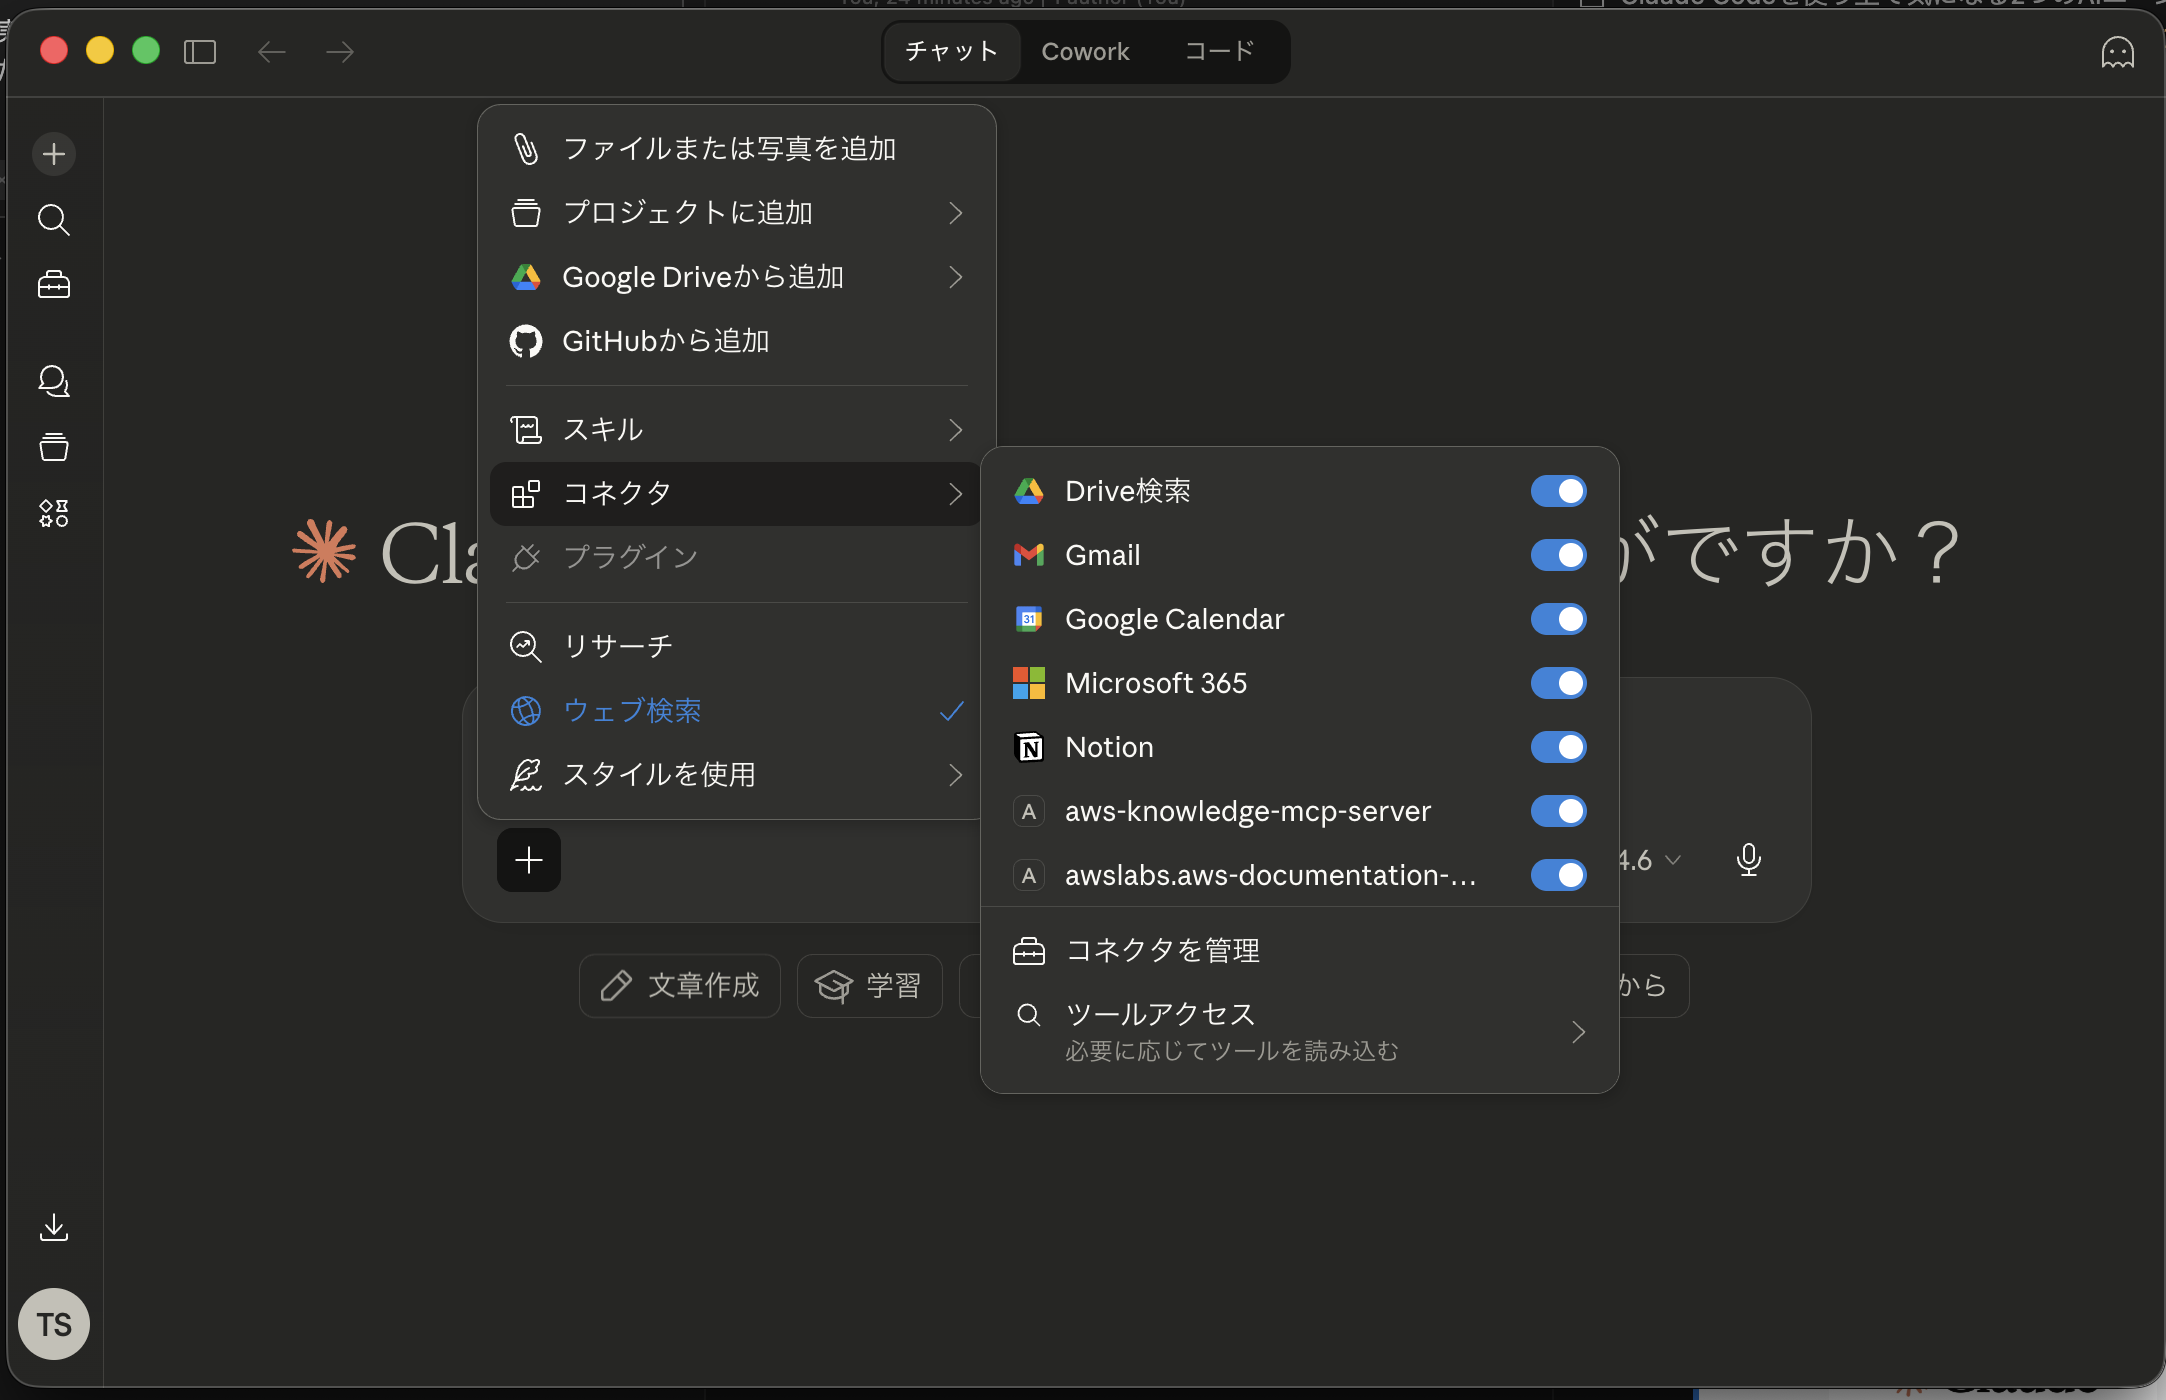Disable the Gmail connector toggle

1557,555
